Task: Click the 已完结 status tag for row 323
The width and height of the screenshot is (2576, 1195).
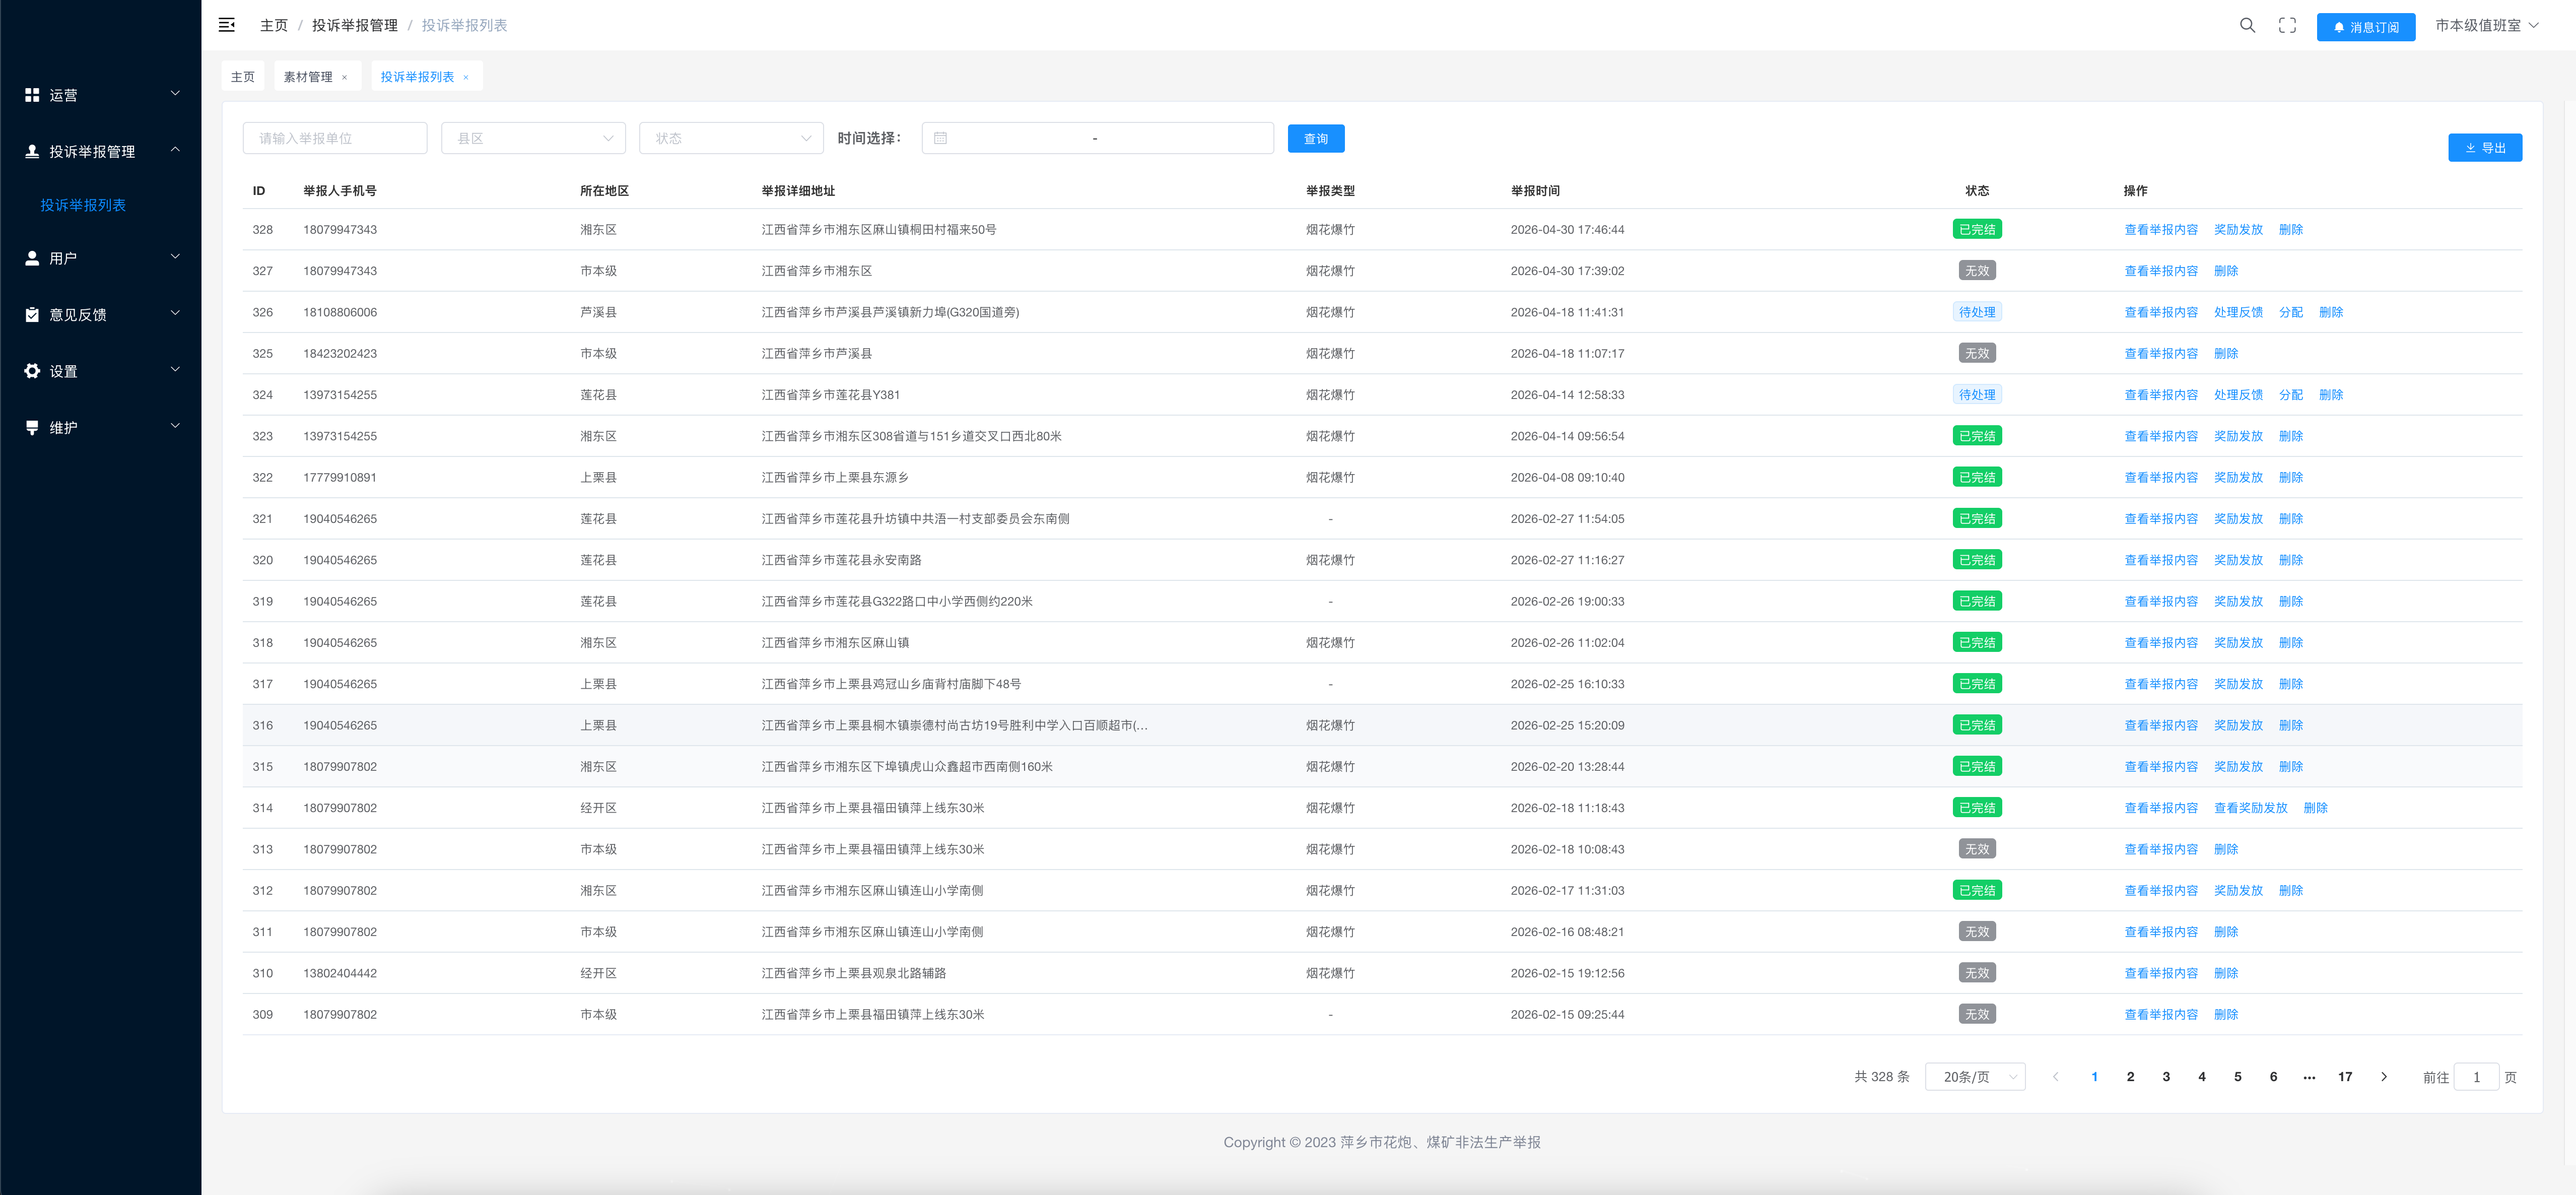Action: [1977, 436]
